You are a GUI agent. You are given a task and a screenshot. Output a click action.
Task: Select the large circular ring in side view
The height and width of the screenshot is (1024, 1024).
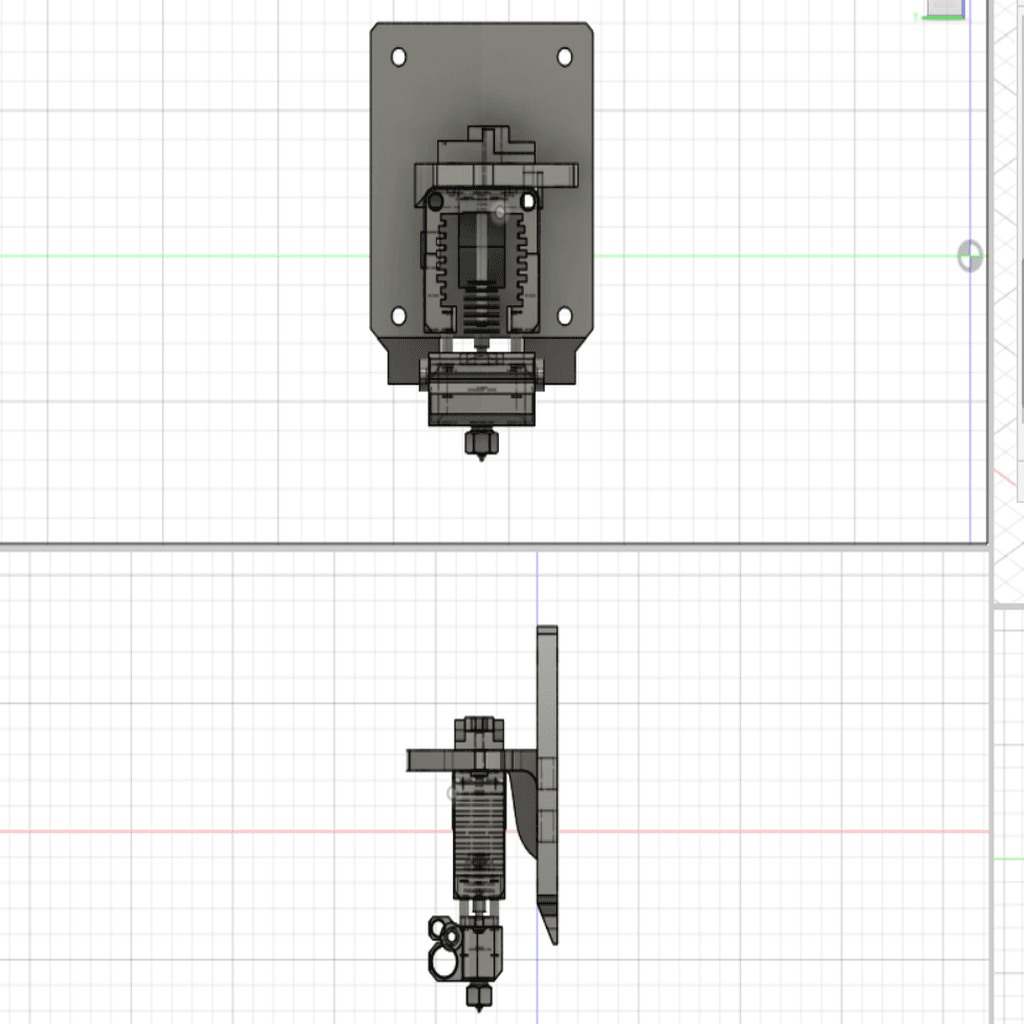(x=443, y=963)
